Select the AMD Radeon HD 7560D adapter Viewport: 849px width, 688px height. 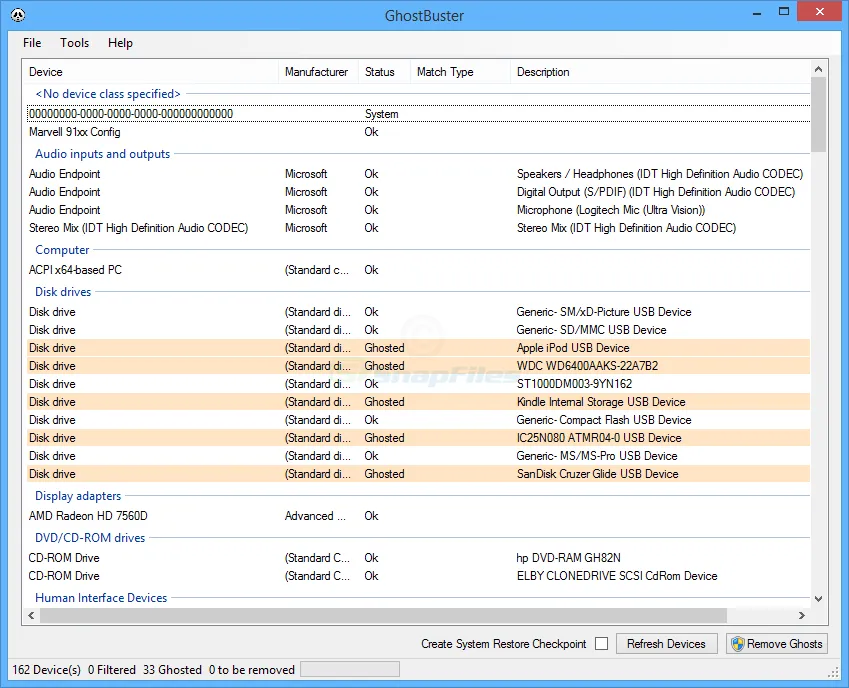(x=419, y=516)
